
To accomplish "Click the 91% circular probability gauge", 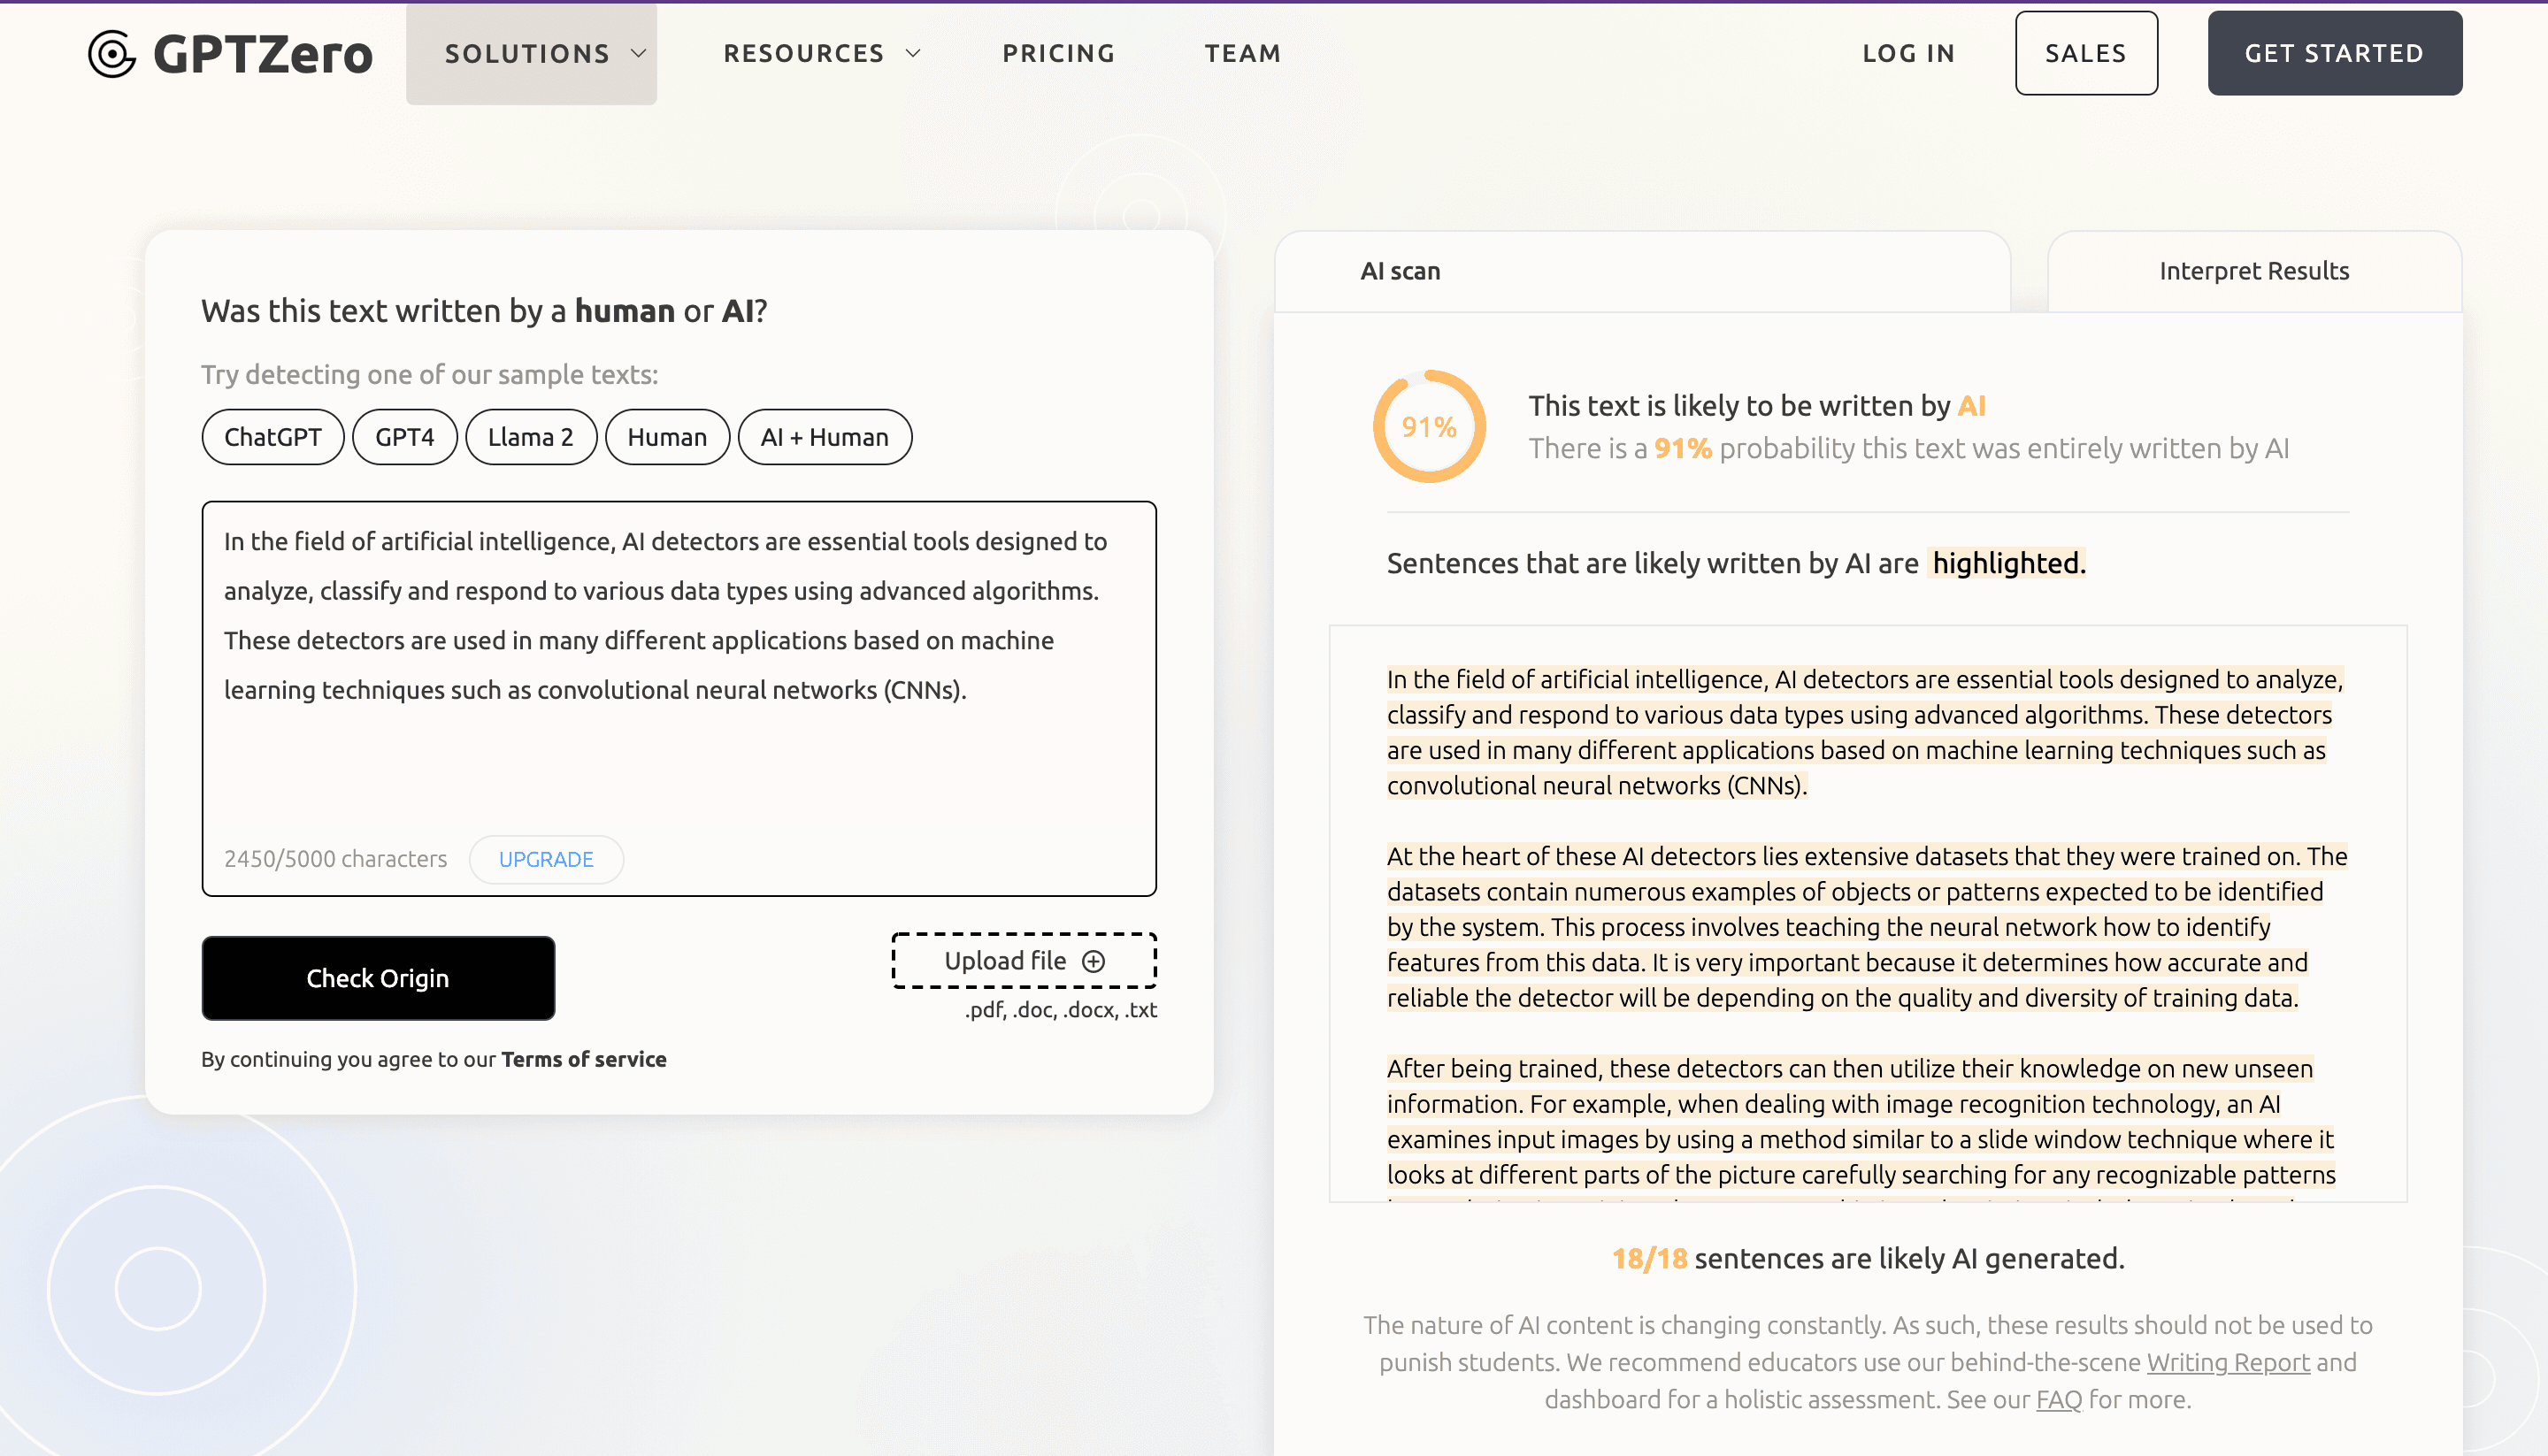I will [x=1428, y=427].
